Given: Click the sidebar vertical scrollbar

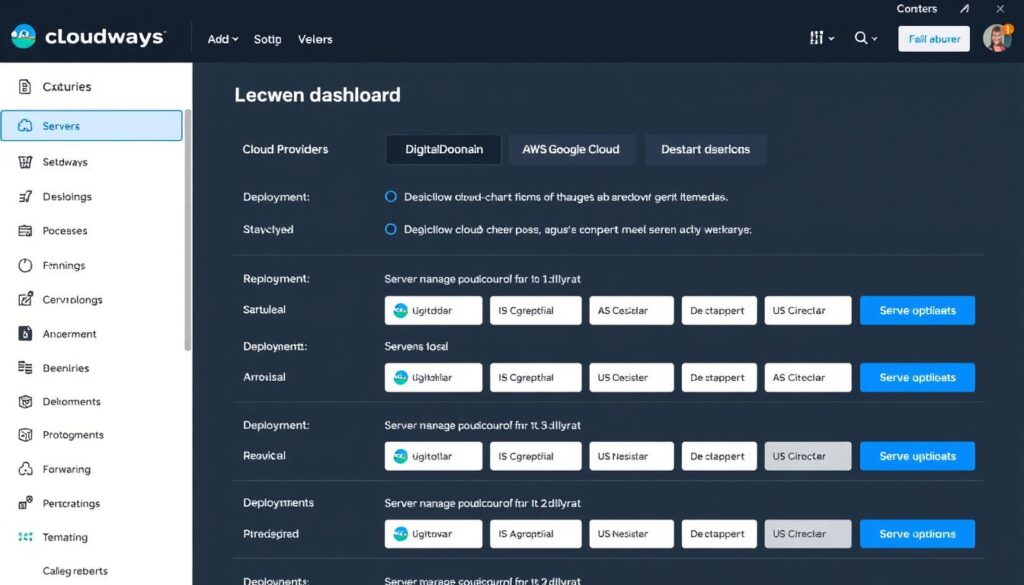Looking at the screenshot, I should pos(187,230).
